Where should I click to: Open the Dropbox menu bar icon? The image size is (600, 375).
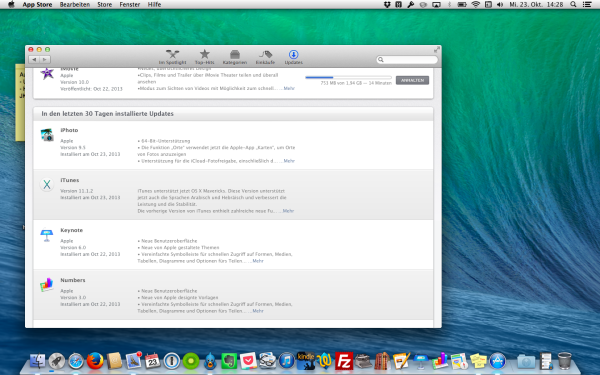(x=387, y=5)
